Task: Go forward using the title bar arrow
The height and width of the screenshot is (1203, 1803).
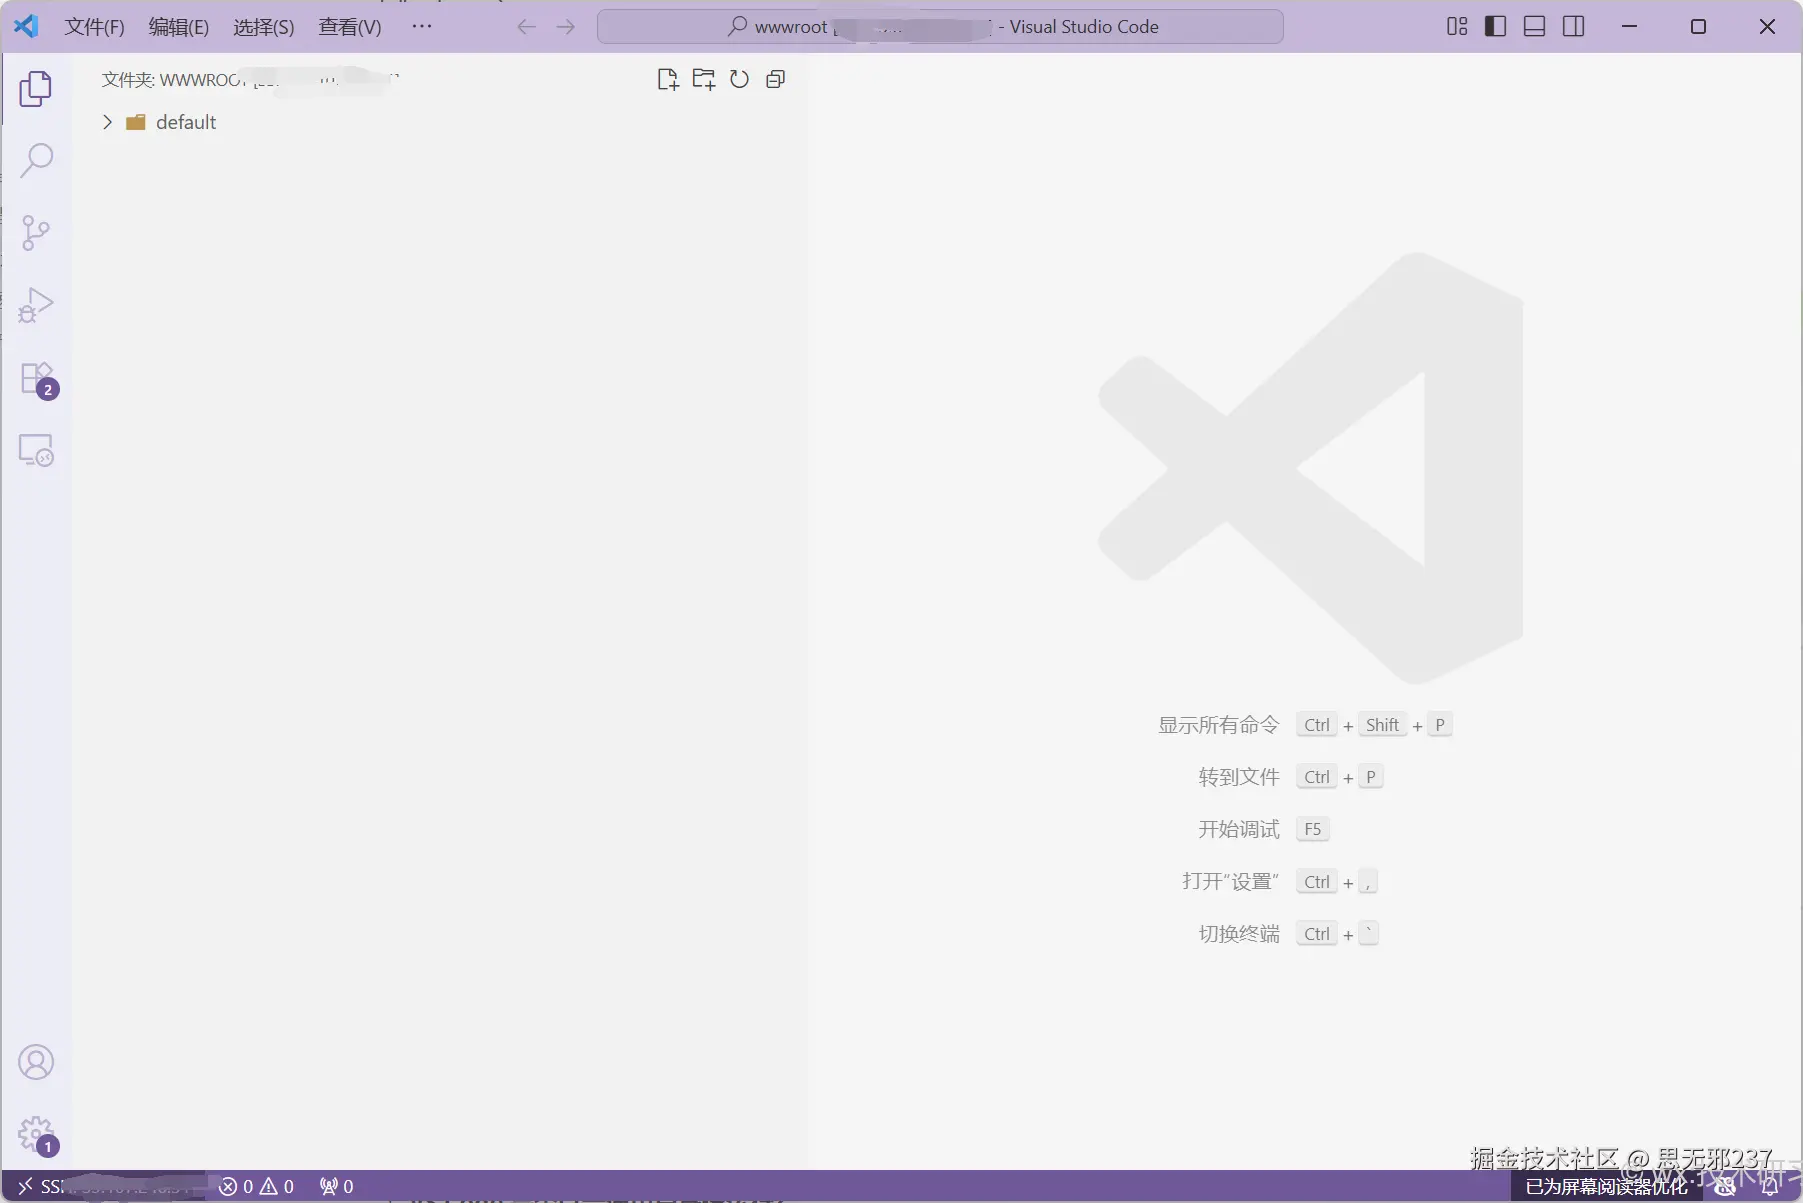Action: point(566,27)
